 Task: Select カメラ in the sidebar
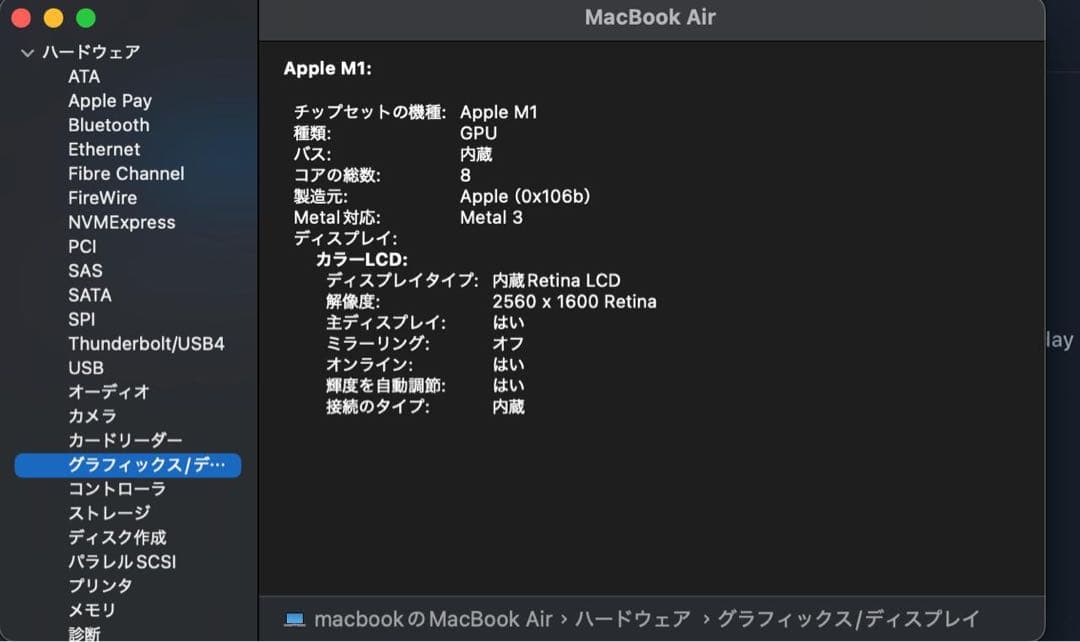[91, 416]
